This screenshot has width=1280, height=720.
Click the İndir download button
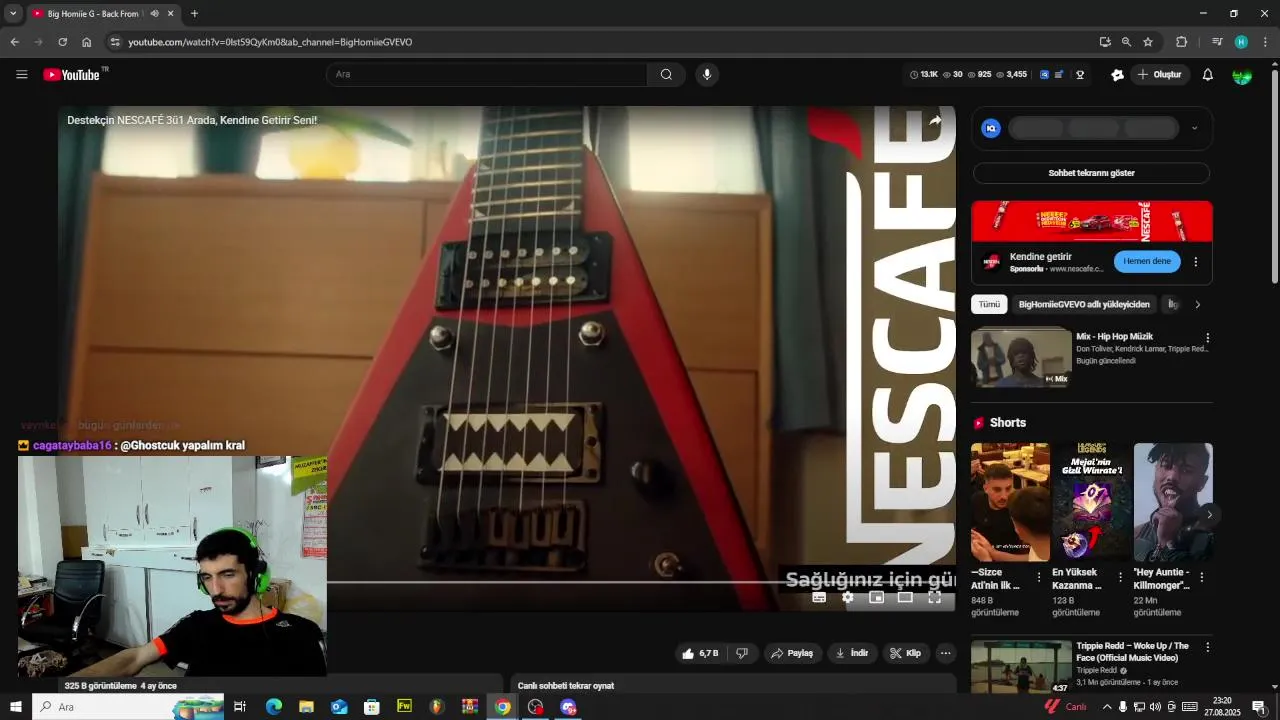pos(853,653)
